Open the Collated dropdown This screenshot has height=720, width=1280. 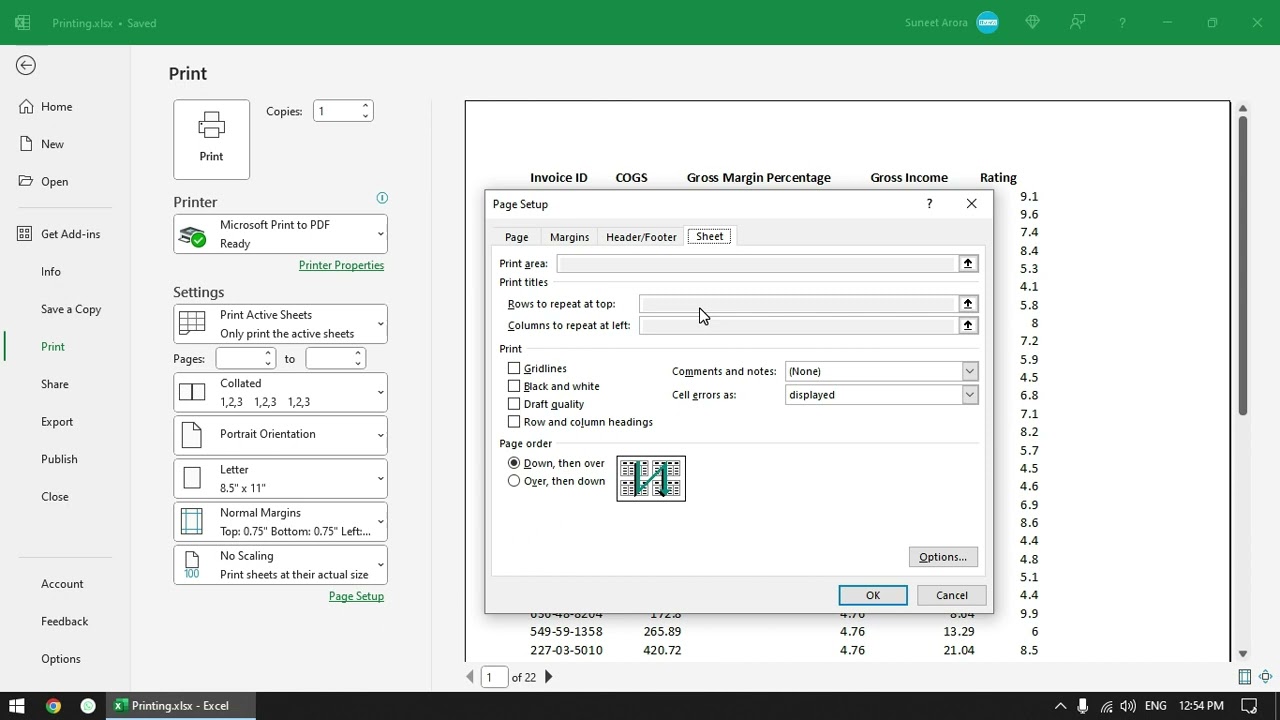click(x=280, y=392)
